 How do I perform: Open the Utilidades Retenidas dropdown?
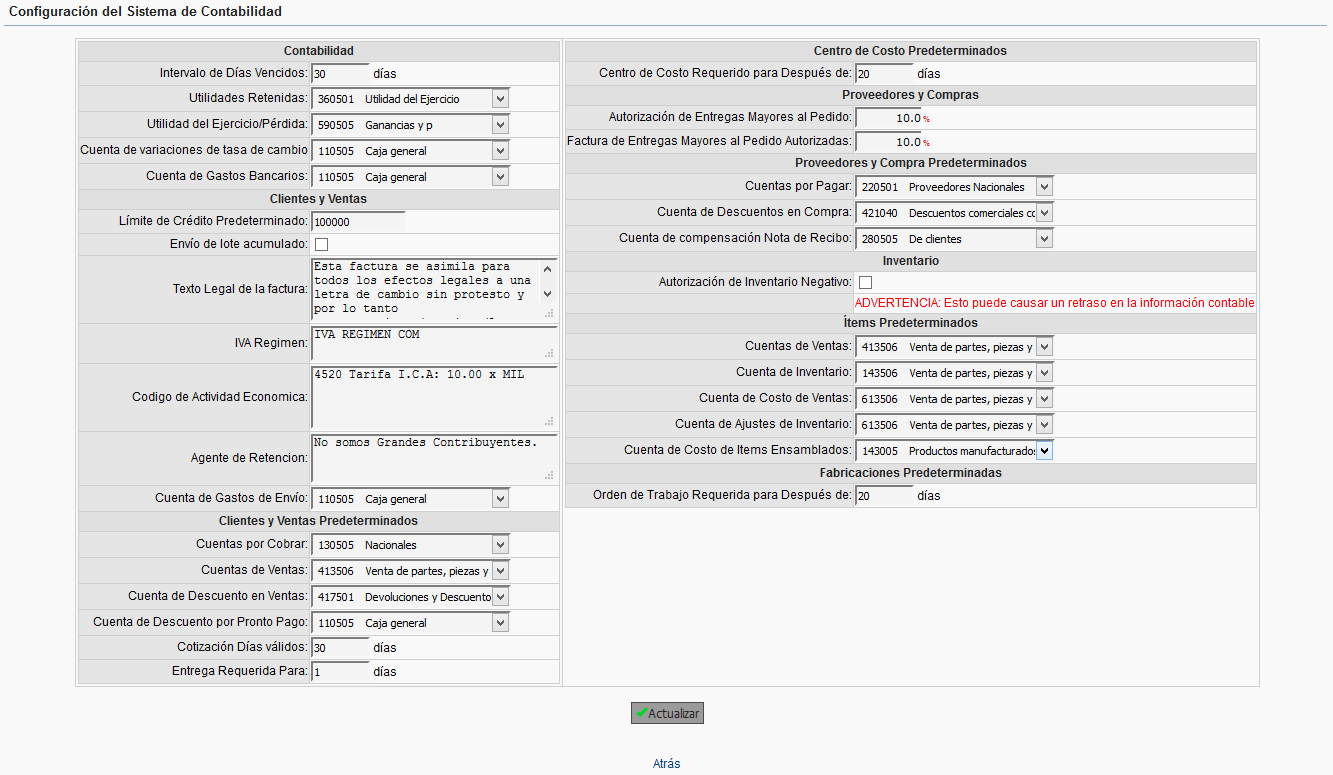[410, 99]
